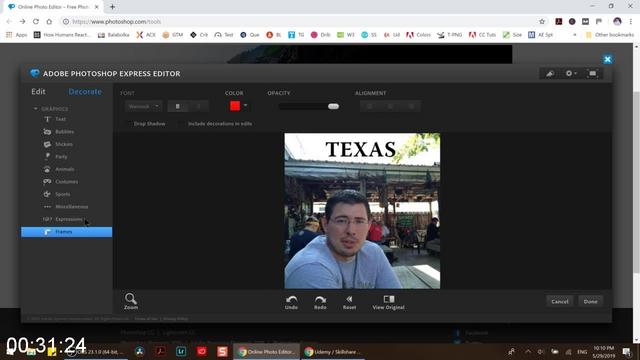This screenshot has width=640, height=360.
Task: Click the TEXAS text on the photo
Action: point(361,149)
